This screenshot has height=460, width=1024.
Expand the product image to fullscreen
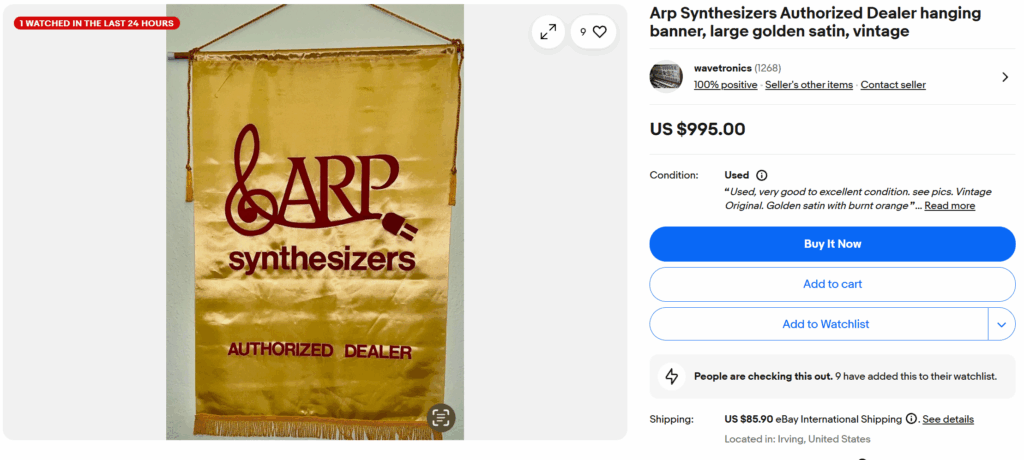tap(548, 31)
